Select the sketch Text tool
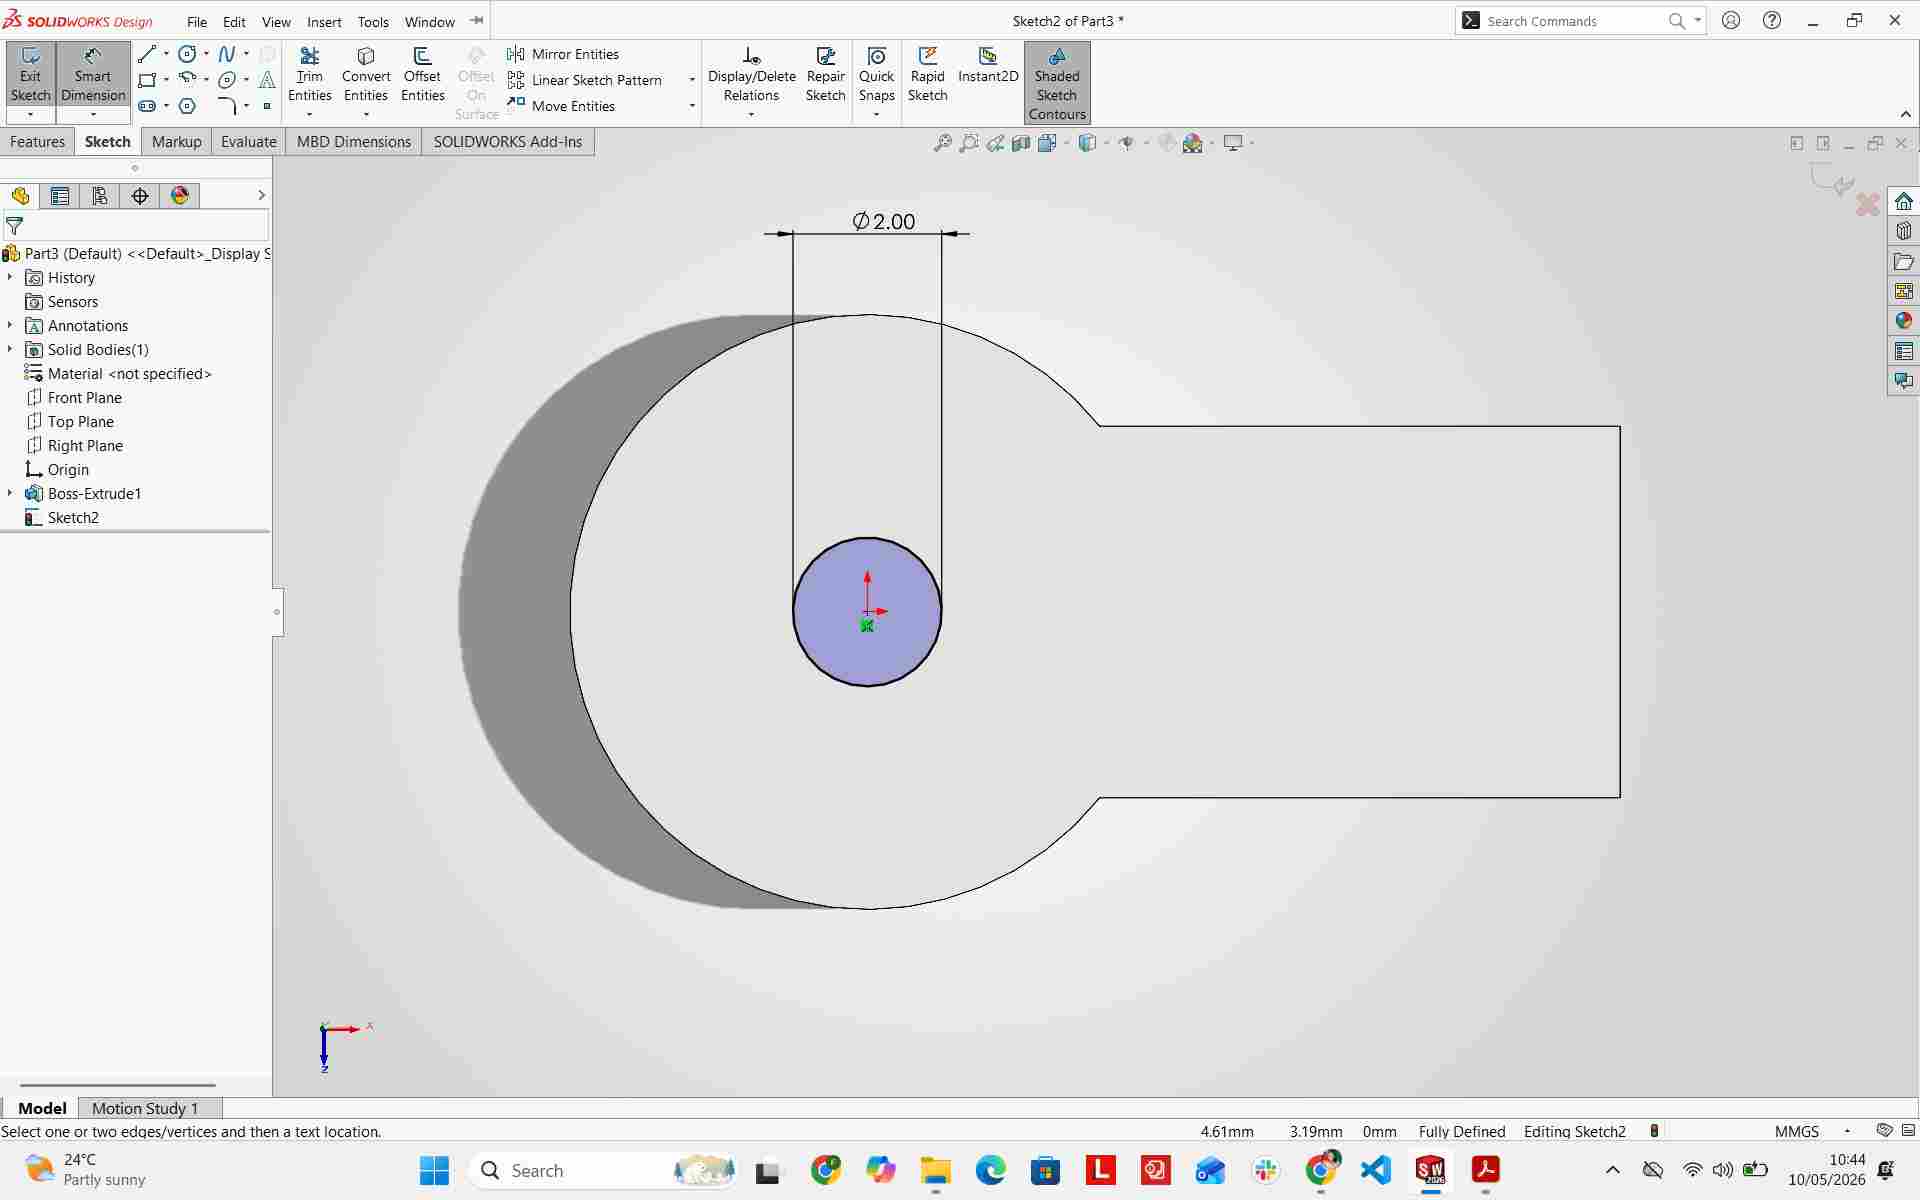This screenshot has width=1920, height=1200. pos(267,80)
